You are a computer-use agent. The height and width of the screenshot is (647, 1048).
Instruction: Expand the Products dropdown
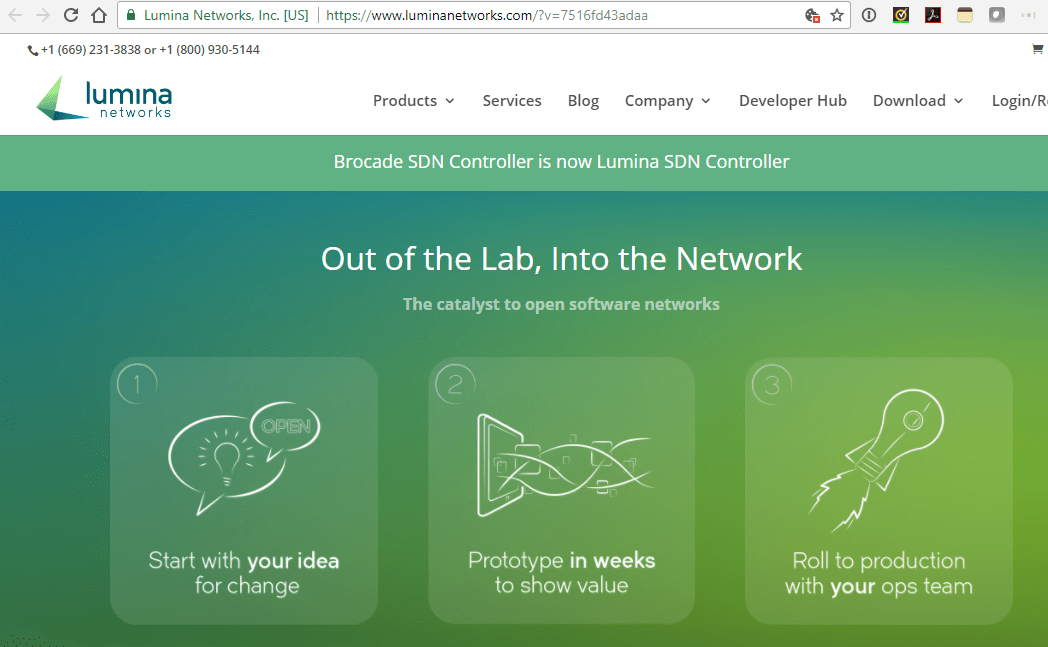coord(406,100)
